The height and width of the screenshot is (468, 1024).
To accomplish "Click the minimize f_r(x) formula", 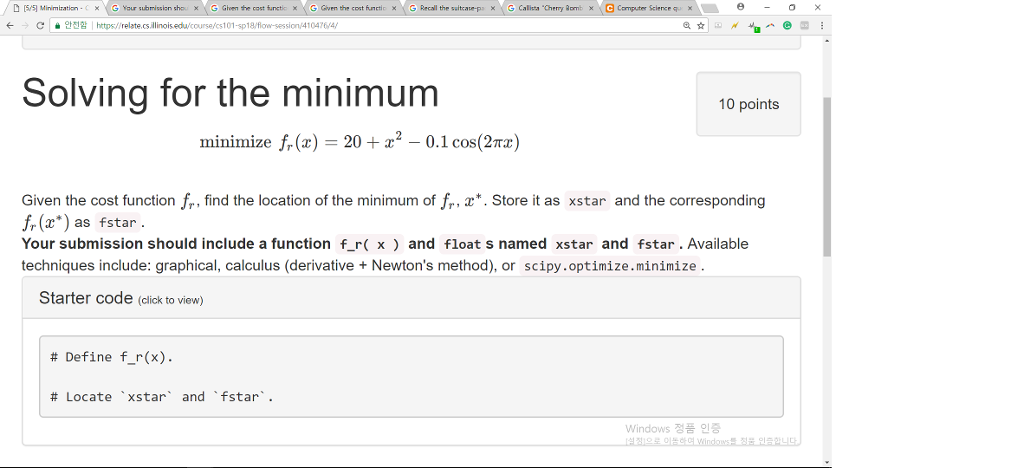I will tap(359, 142).
